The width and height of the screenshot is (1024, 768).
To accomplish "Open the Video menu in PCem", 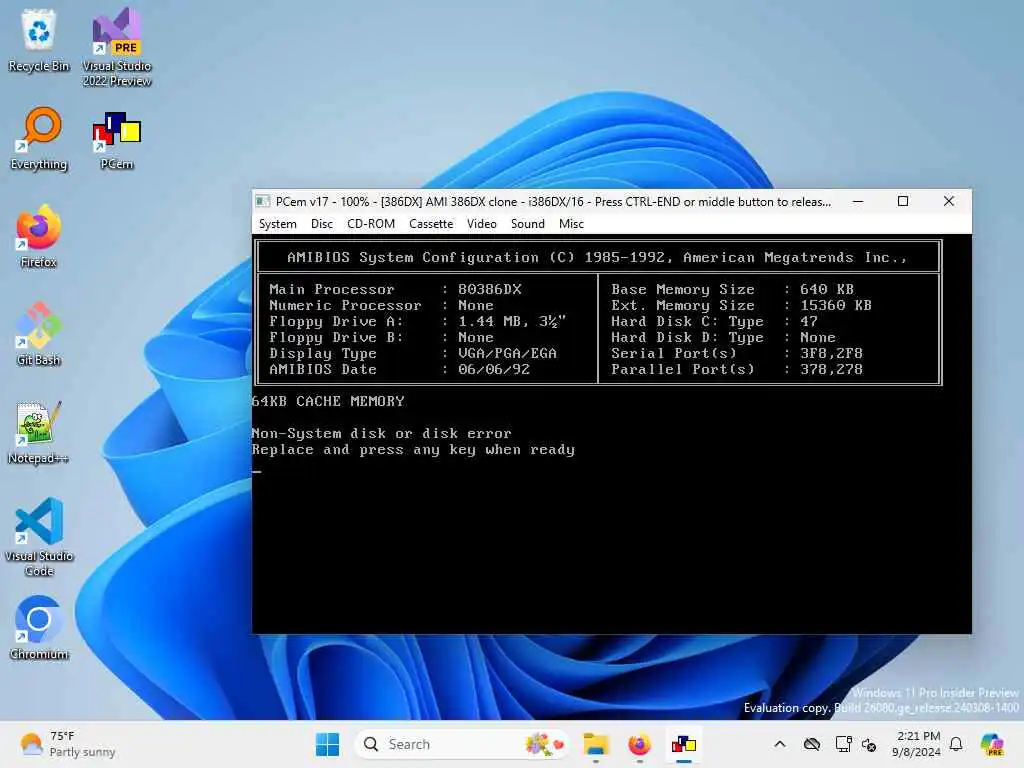I will click(x=482, y=224).
